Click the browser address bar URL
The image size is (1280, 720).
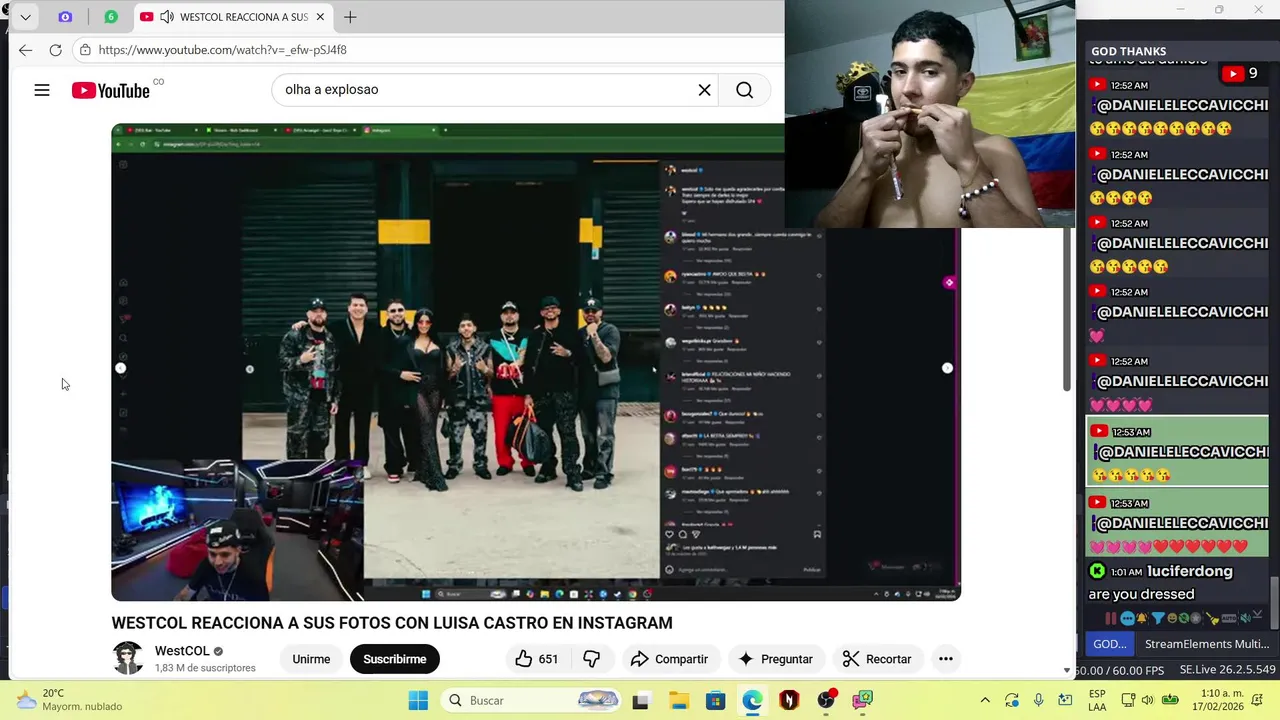click(x=223, y=50)
